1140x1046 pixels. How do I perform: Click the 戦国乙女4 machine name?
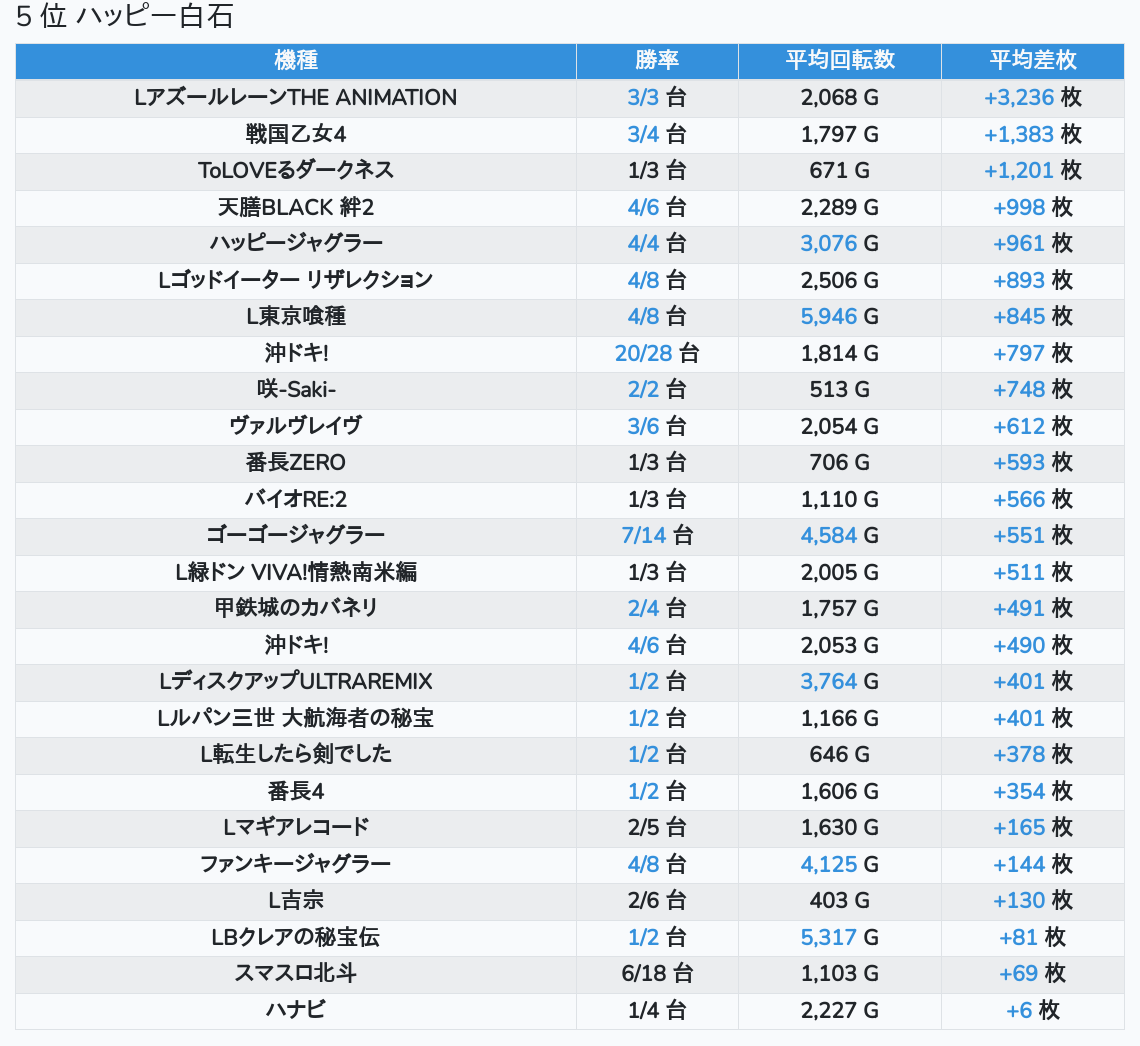(x=296, y=134)
